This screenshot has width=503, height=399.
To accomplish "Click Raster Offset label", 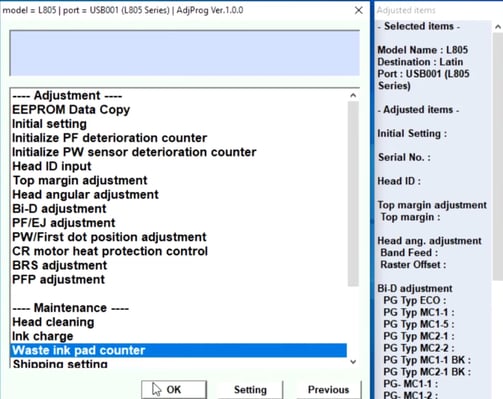I will 413,265.
